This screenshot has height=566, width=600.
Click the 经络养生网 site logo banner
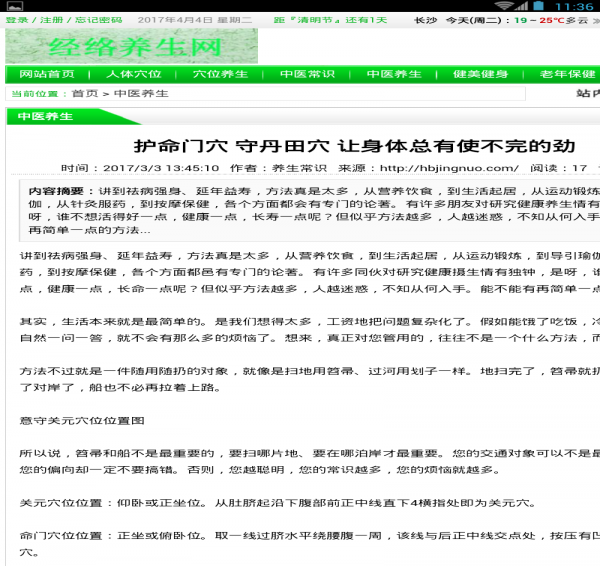(131, 46)
